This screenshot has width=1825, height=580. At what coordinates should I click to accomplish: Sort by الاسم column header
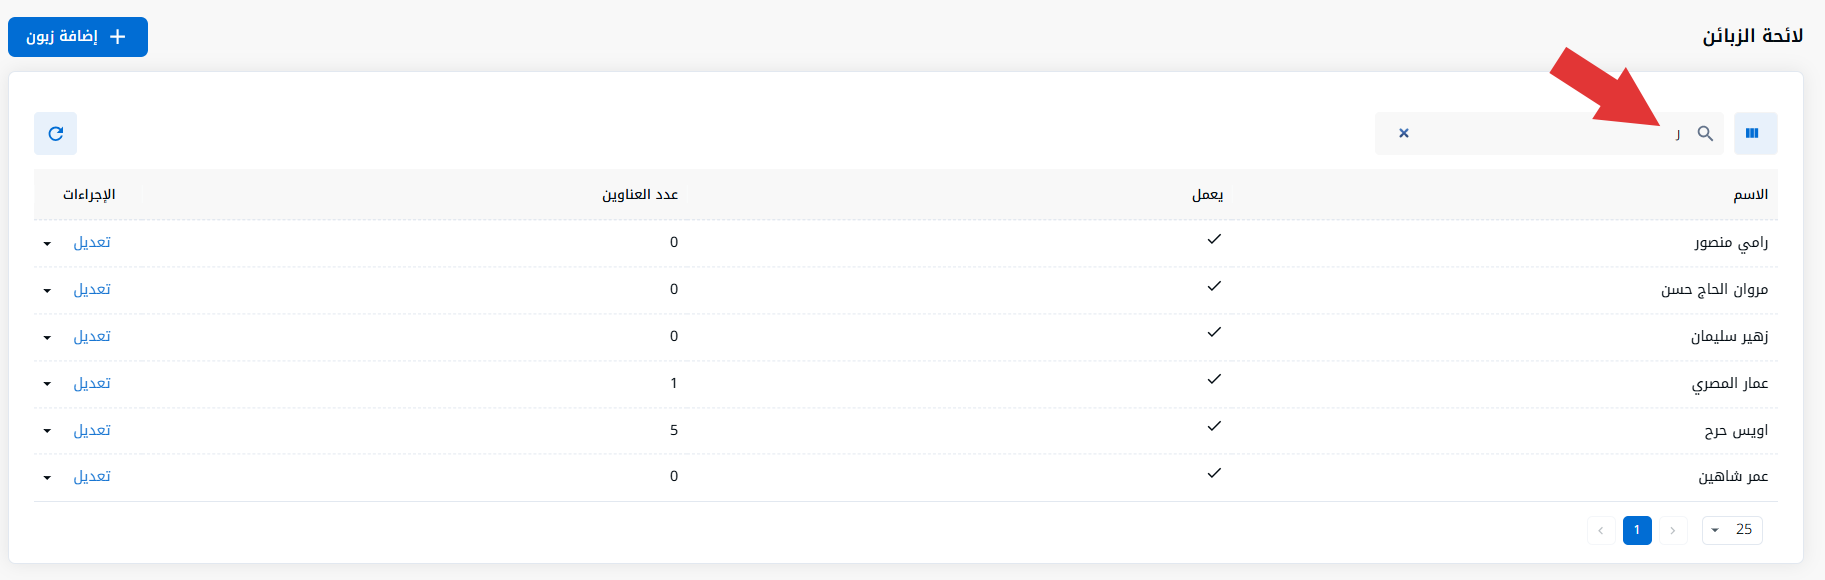coord(1750,194)
